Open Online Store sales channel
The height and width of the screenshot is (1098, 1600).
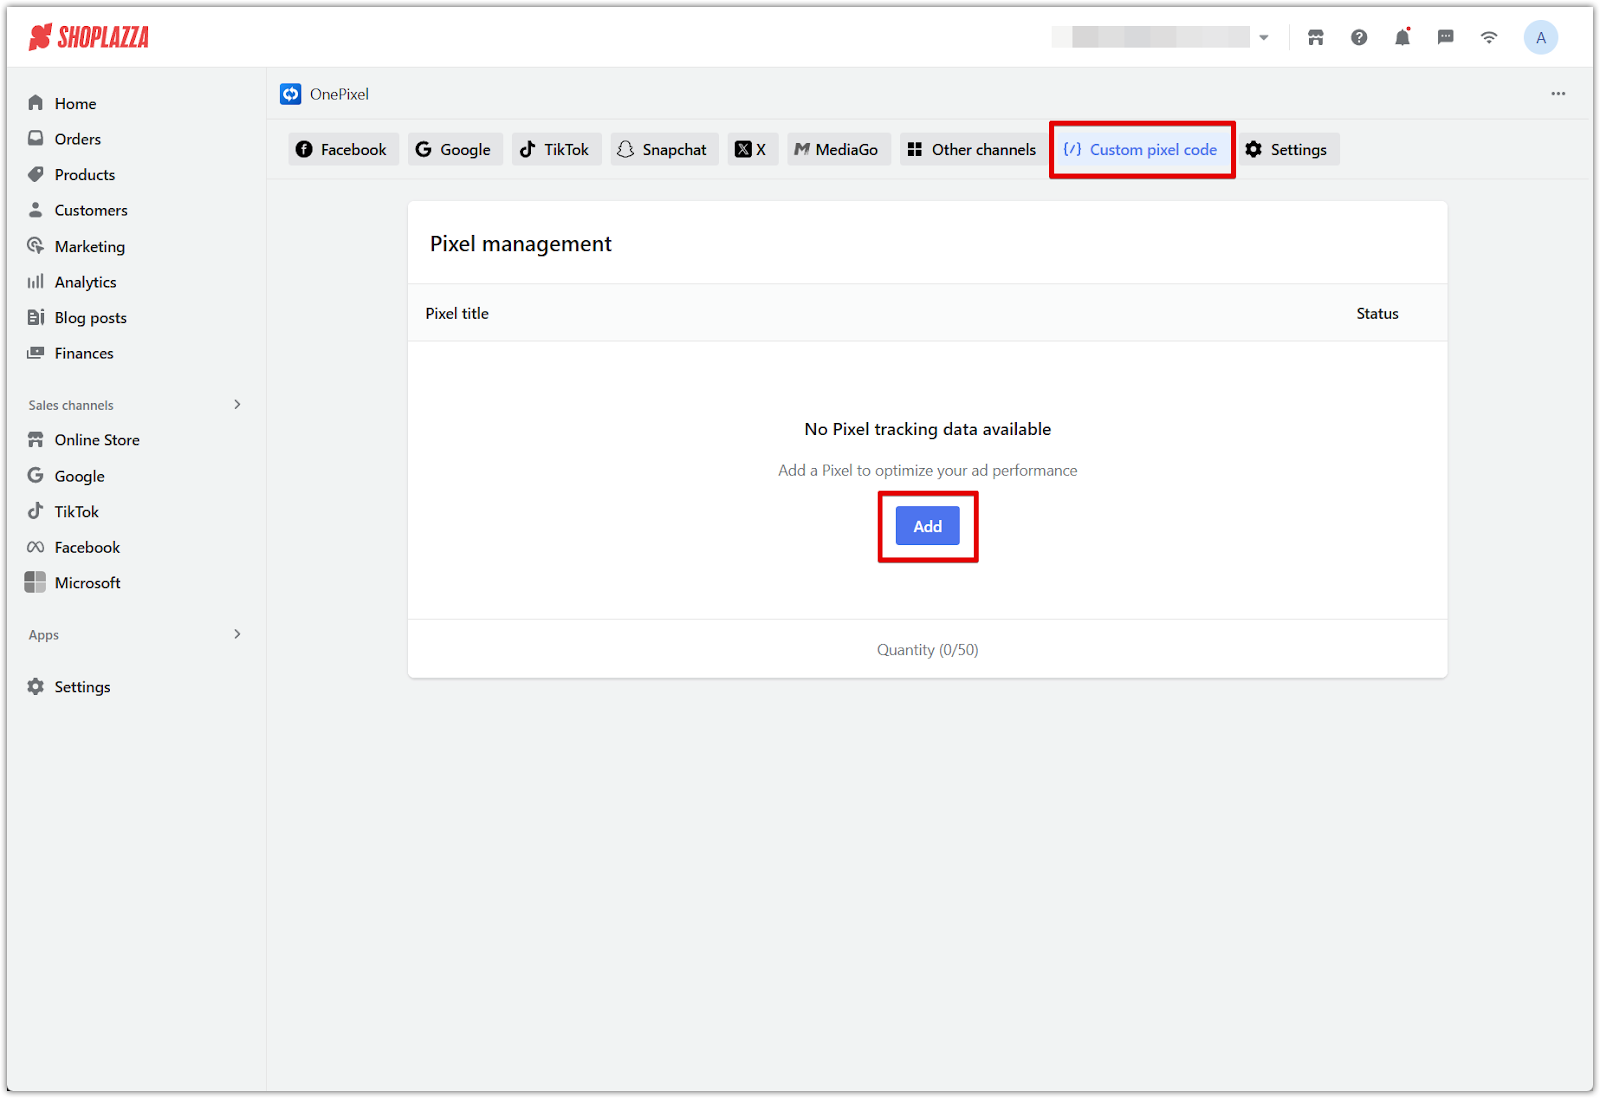97,440
